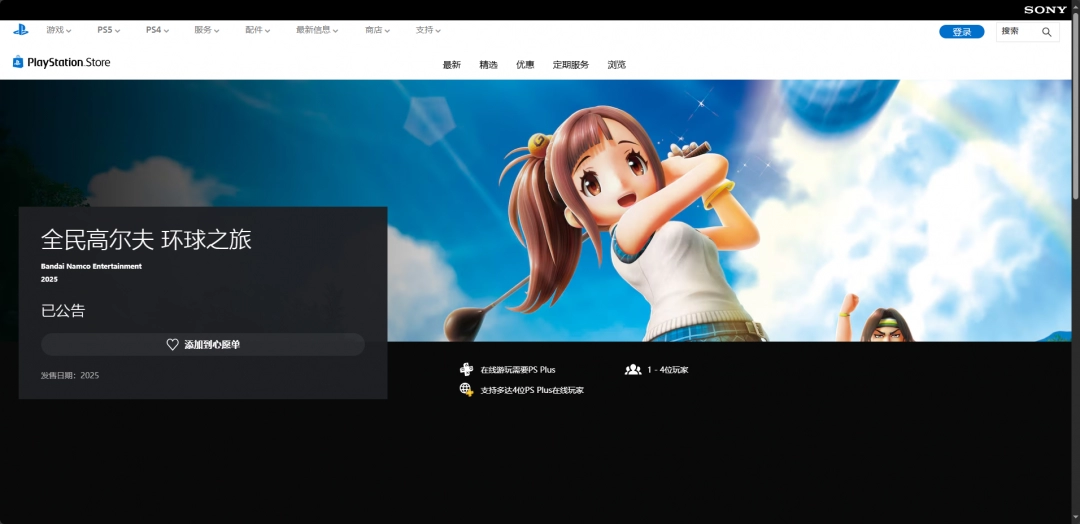
Task: Expand the 最新信息 dropdown menu
Action: 317,31
